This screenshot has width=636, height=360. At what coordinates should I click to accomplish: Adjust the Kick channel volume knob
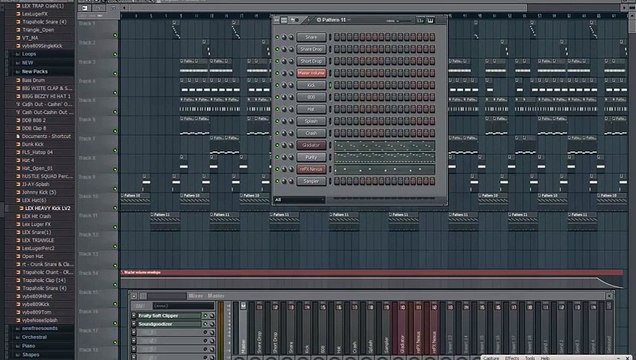[x=291, y=85]
